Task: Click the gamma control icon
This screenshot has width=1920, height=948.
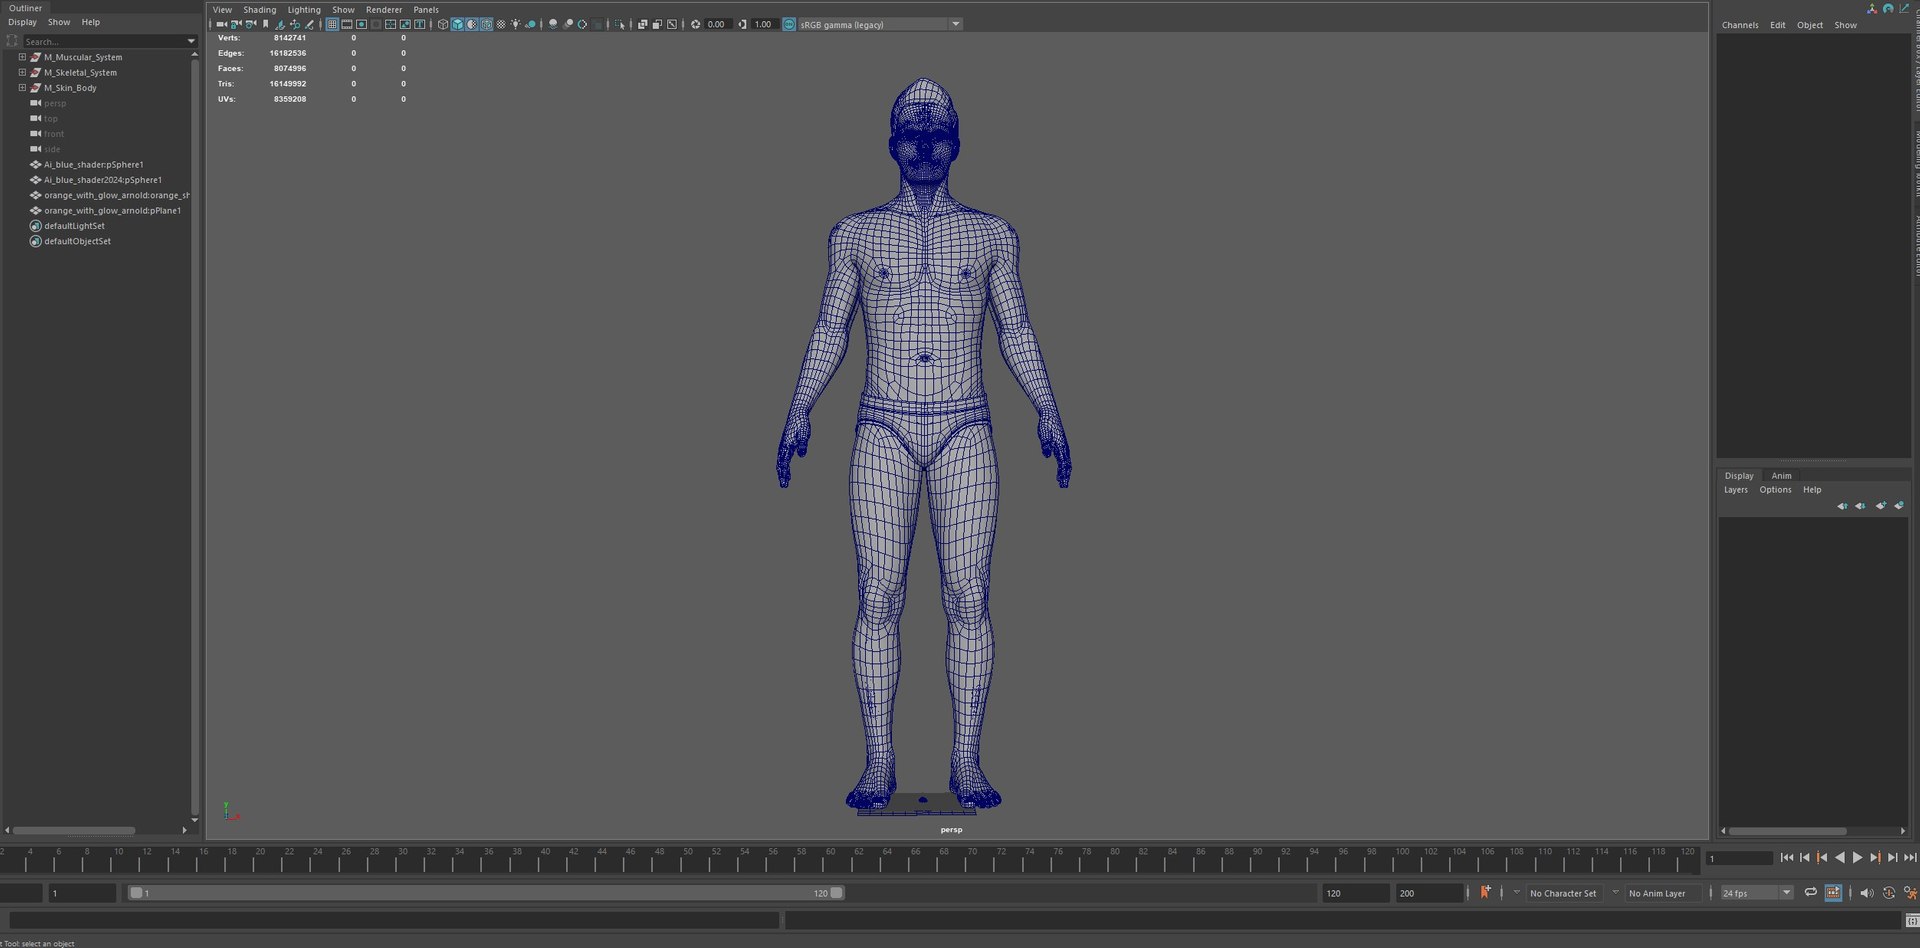Action: pyautogui.click(x=742, y=24)
